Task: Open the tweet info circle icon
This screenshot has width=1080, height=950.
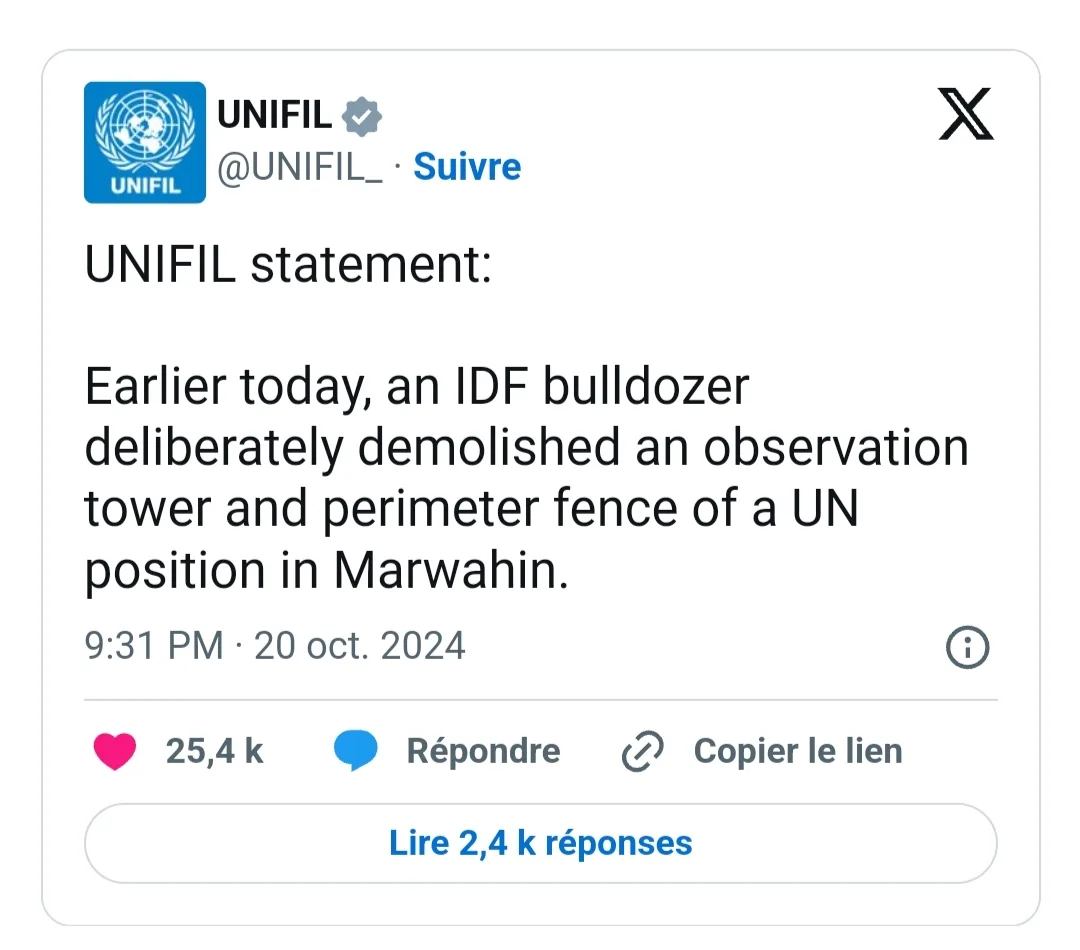Action: click(x=967, y=647)
